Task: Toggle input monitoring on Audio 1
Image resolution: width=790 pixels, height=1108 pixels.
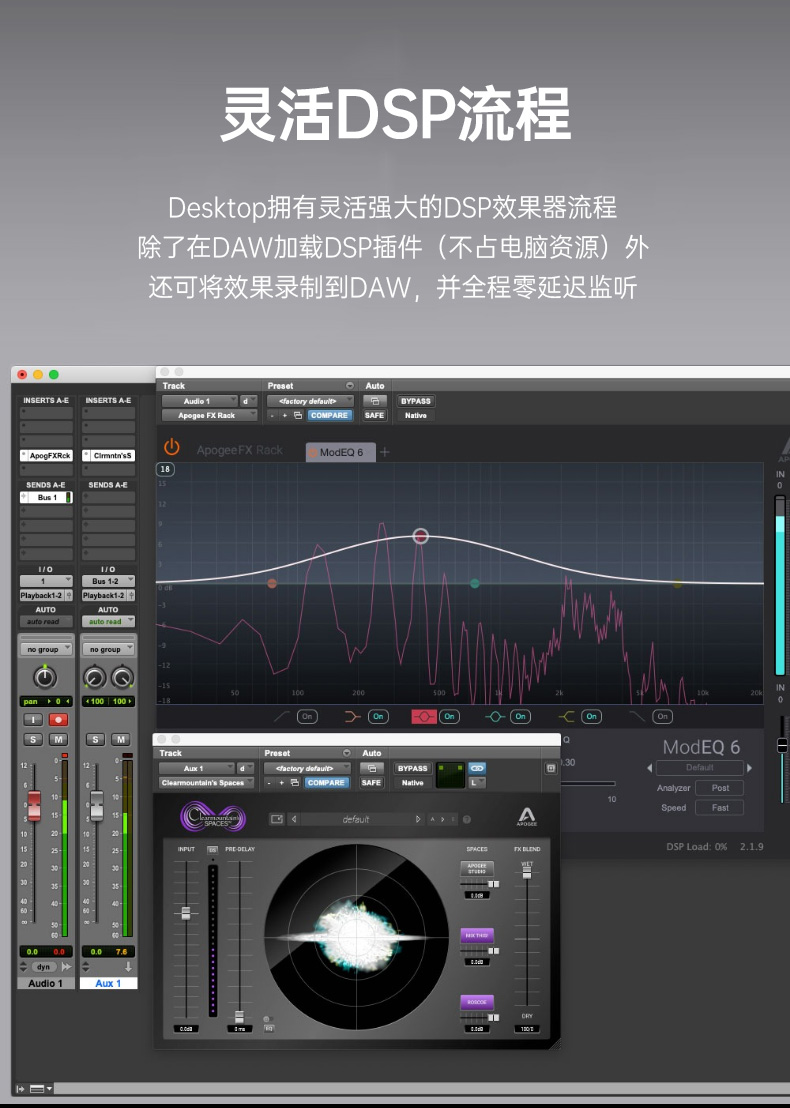Action: 33,720
